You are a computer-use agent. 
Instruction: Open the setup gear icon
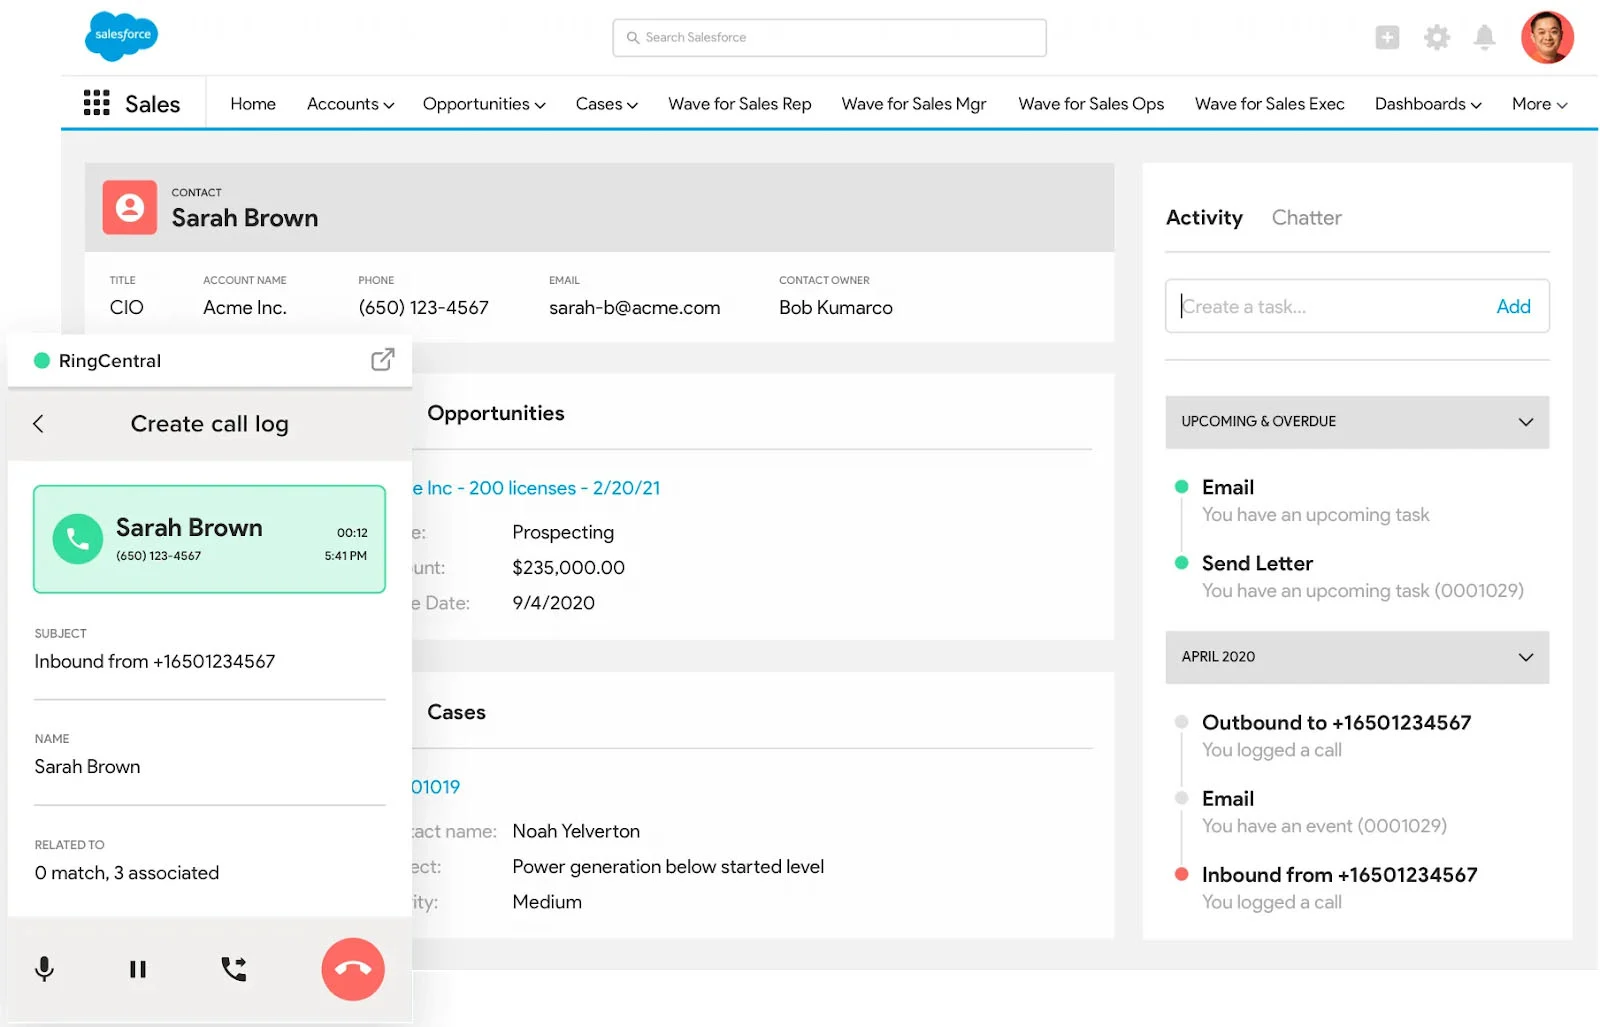[1437, 38]
